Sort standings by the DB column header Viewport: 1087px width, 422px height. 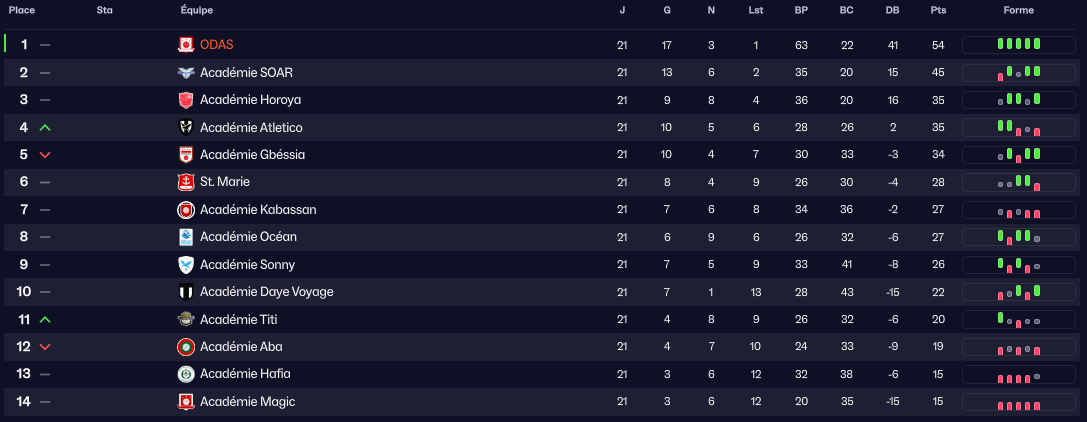tap(892, 11)
